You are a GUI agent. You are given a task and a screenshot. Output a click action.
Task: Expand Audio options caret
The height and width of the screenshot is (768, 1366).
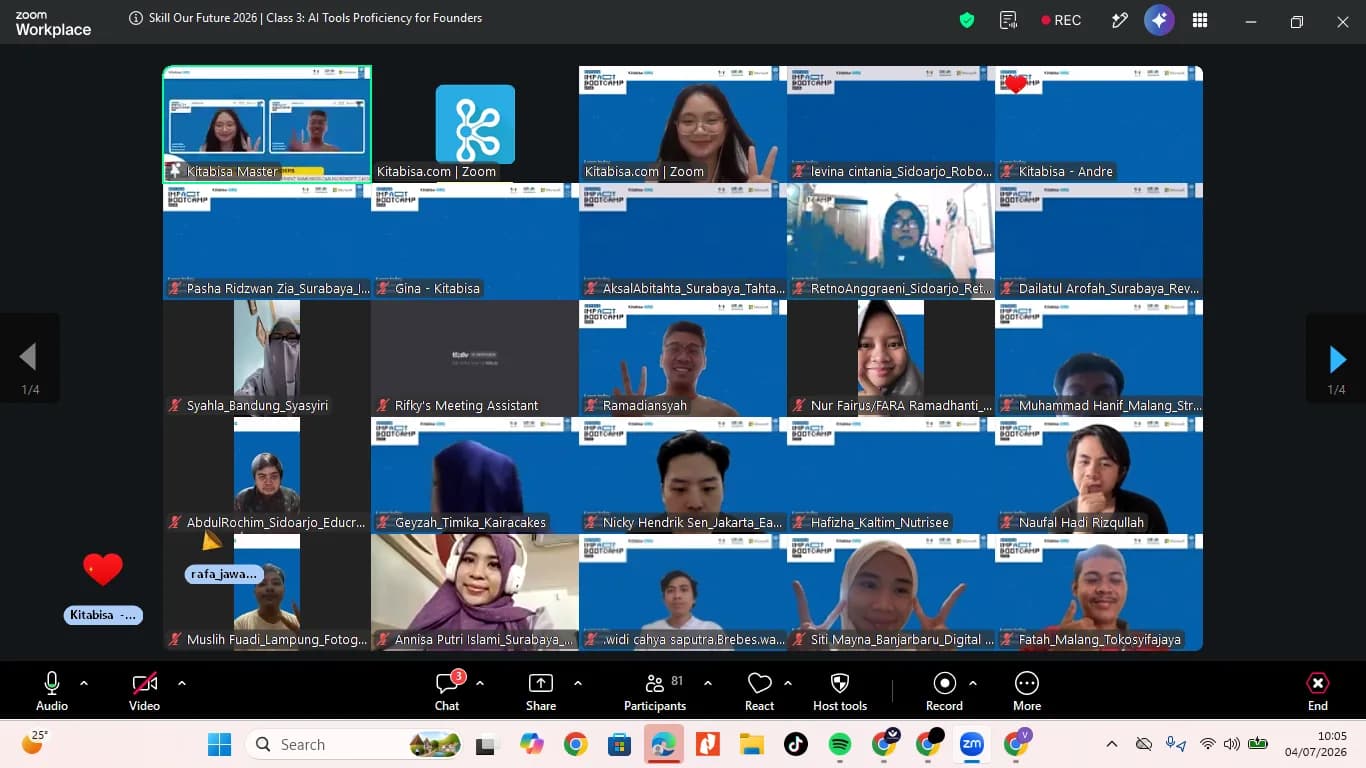tap(84, 683)
